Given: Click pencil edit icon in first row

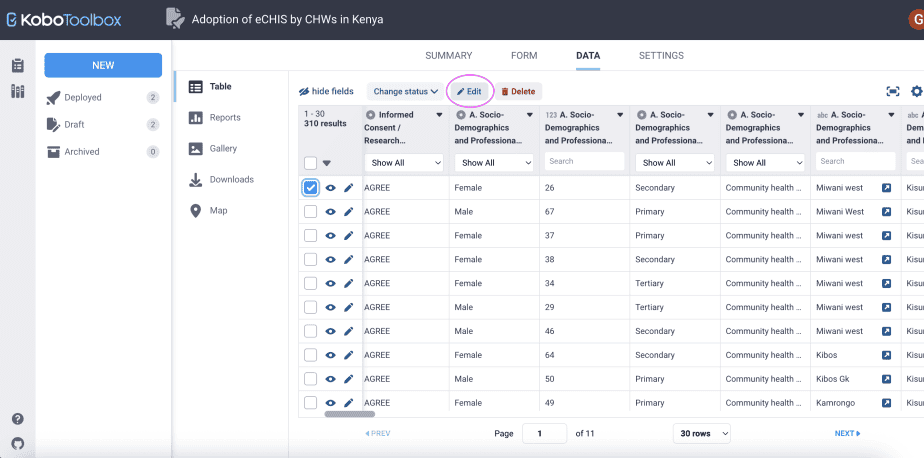Looking at the screenshot, I should tap(349, 188).
